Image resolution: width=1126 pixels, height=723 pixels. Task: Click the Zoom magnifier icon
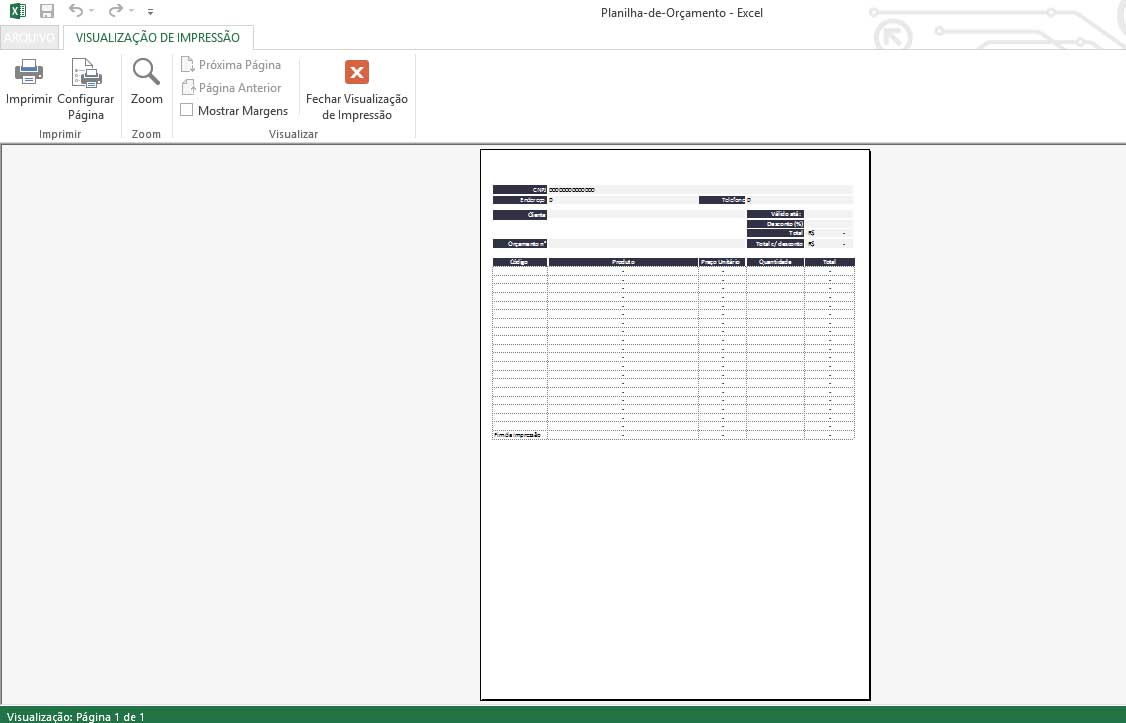(146, 73)
